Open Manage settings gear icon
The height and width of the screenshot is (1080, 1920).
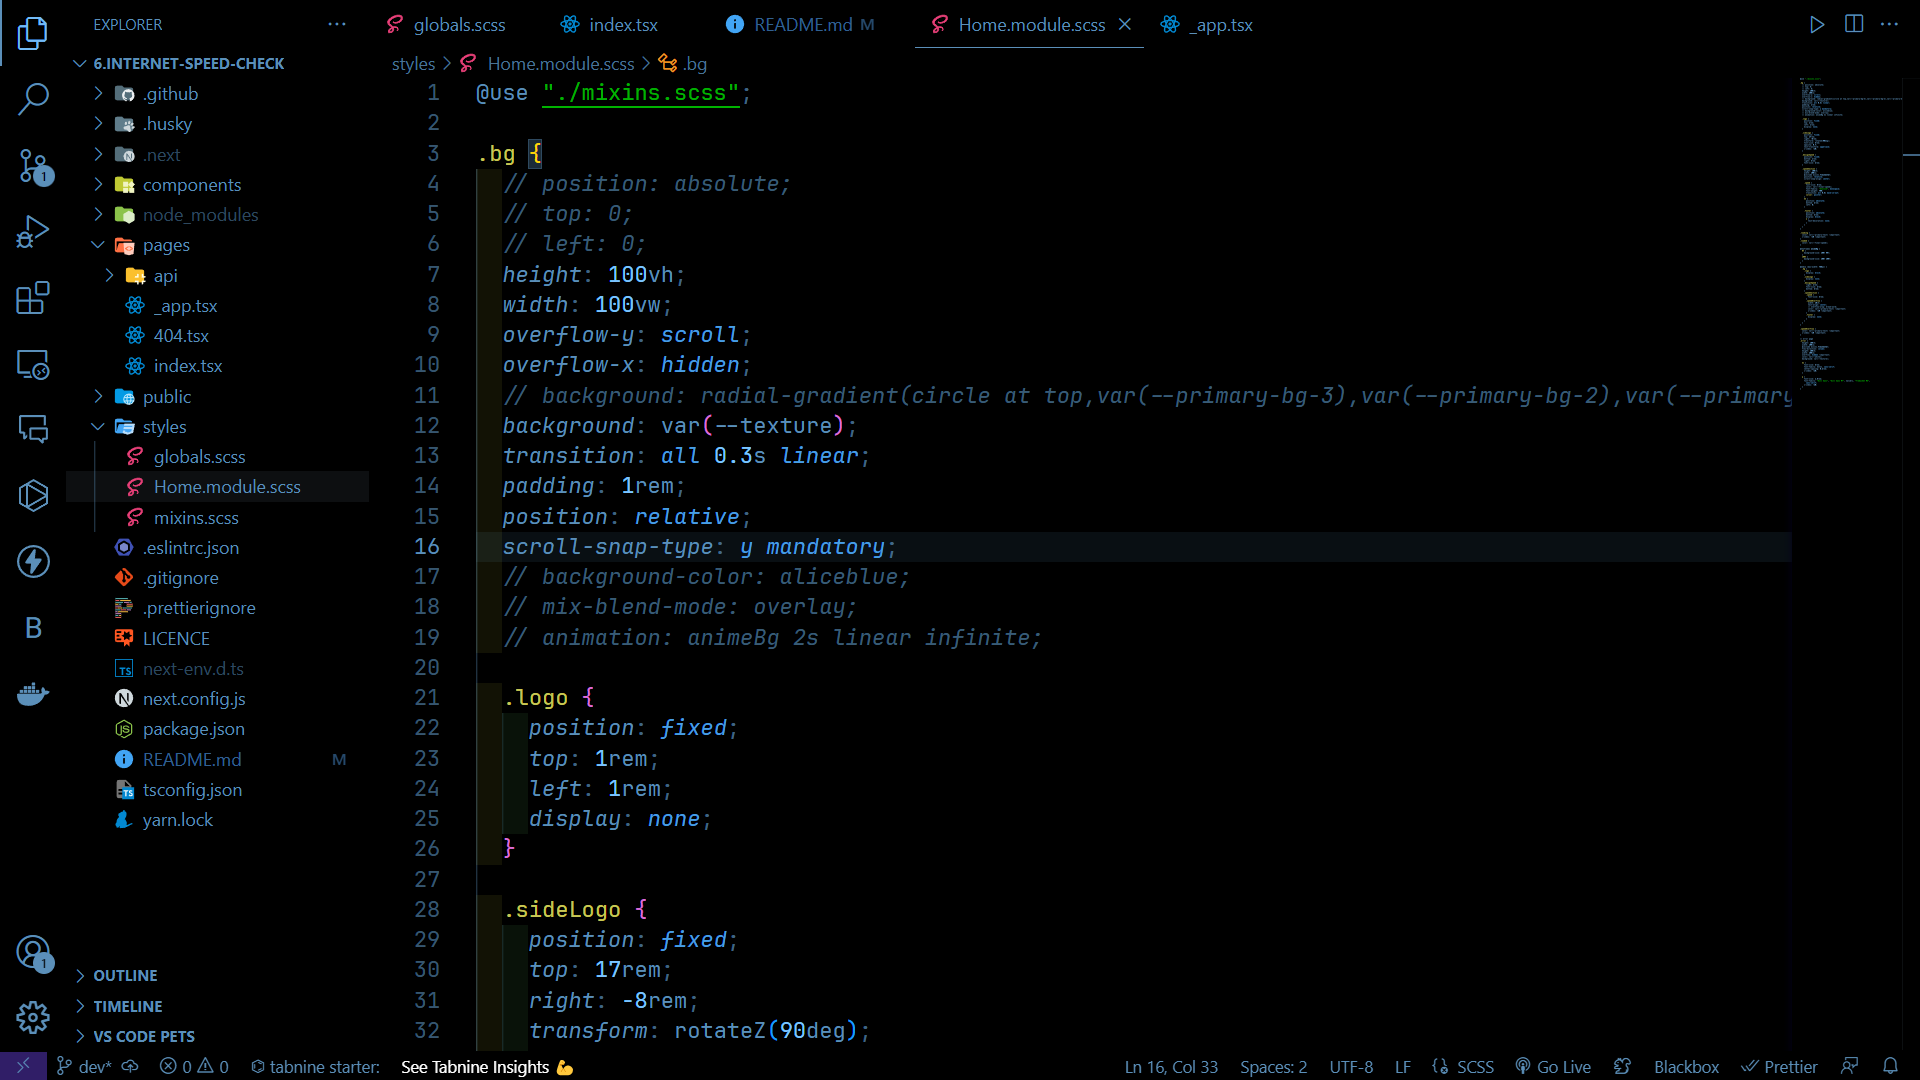[33, 1018]
